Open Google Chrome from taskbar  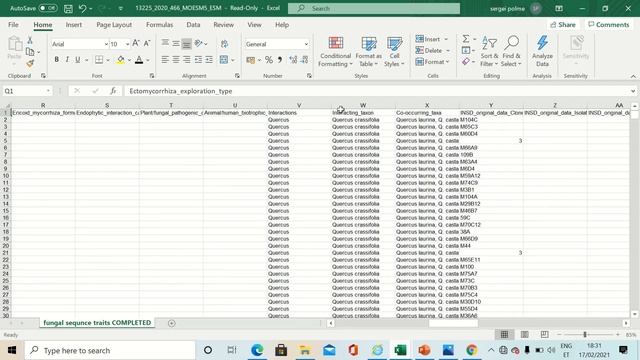(x=471, y=350)
